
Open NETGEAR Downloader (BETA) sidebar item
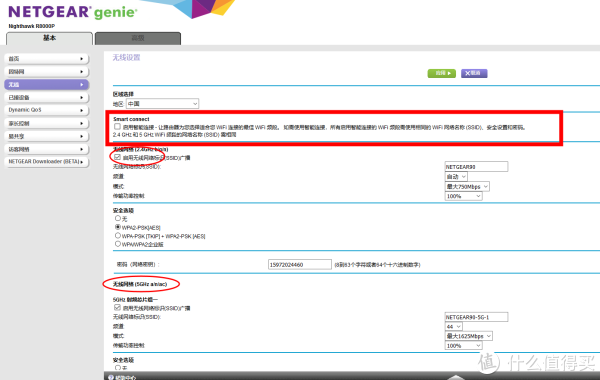(46, 162)
